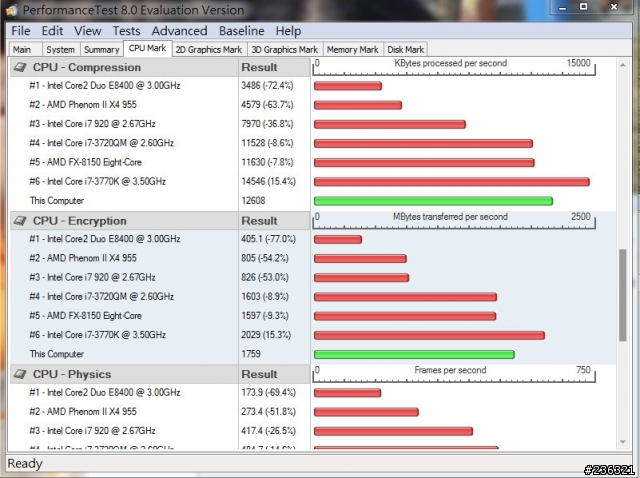Viewport: 640px width, 478px height.
Task: Click the CPU chip icon beside CPU - Physics
Action: click(x=20, y=374)
